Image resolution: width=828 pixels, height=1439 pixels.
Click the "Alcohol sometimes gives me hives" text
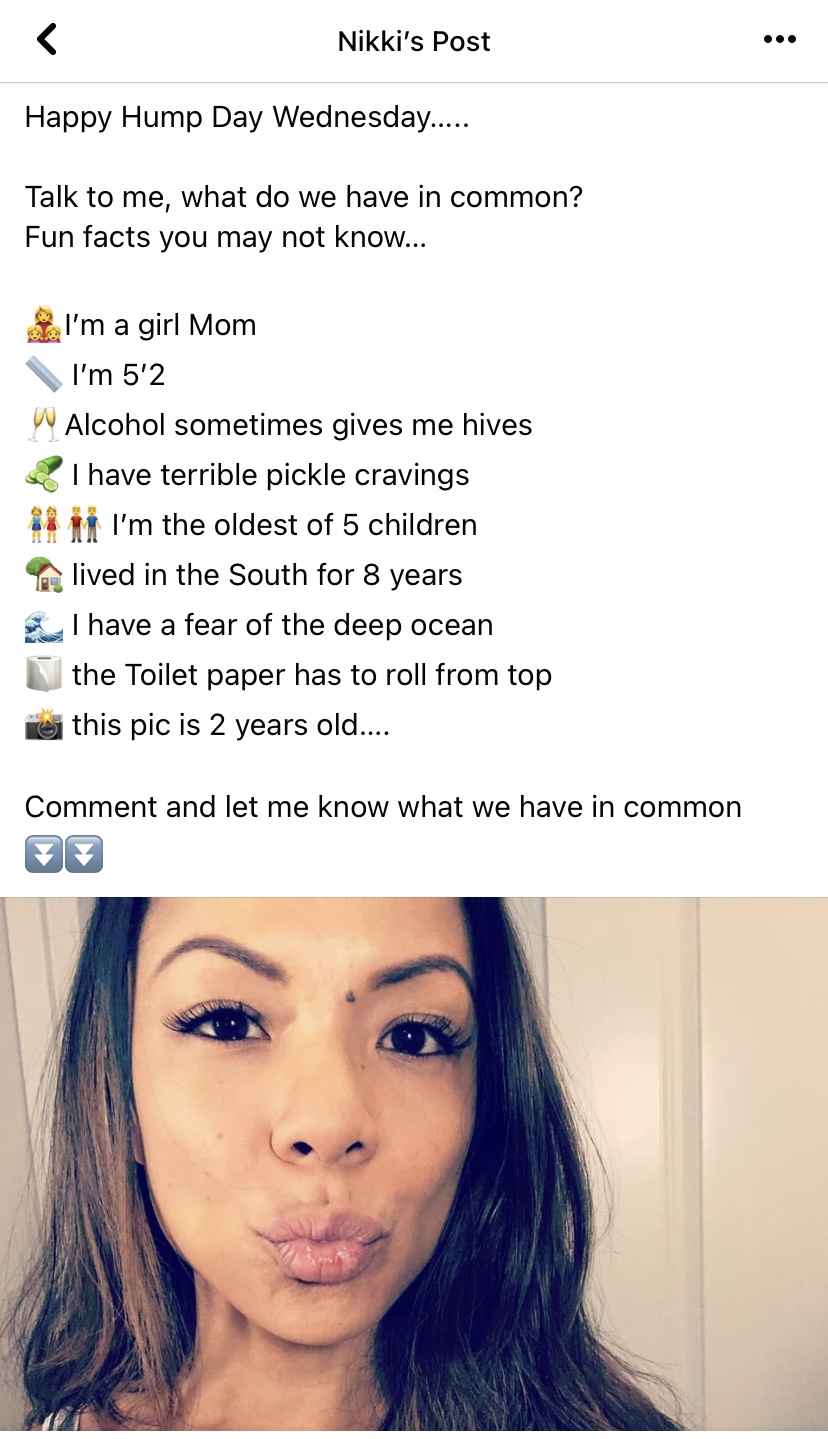click(298, 425)
